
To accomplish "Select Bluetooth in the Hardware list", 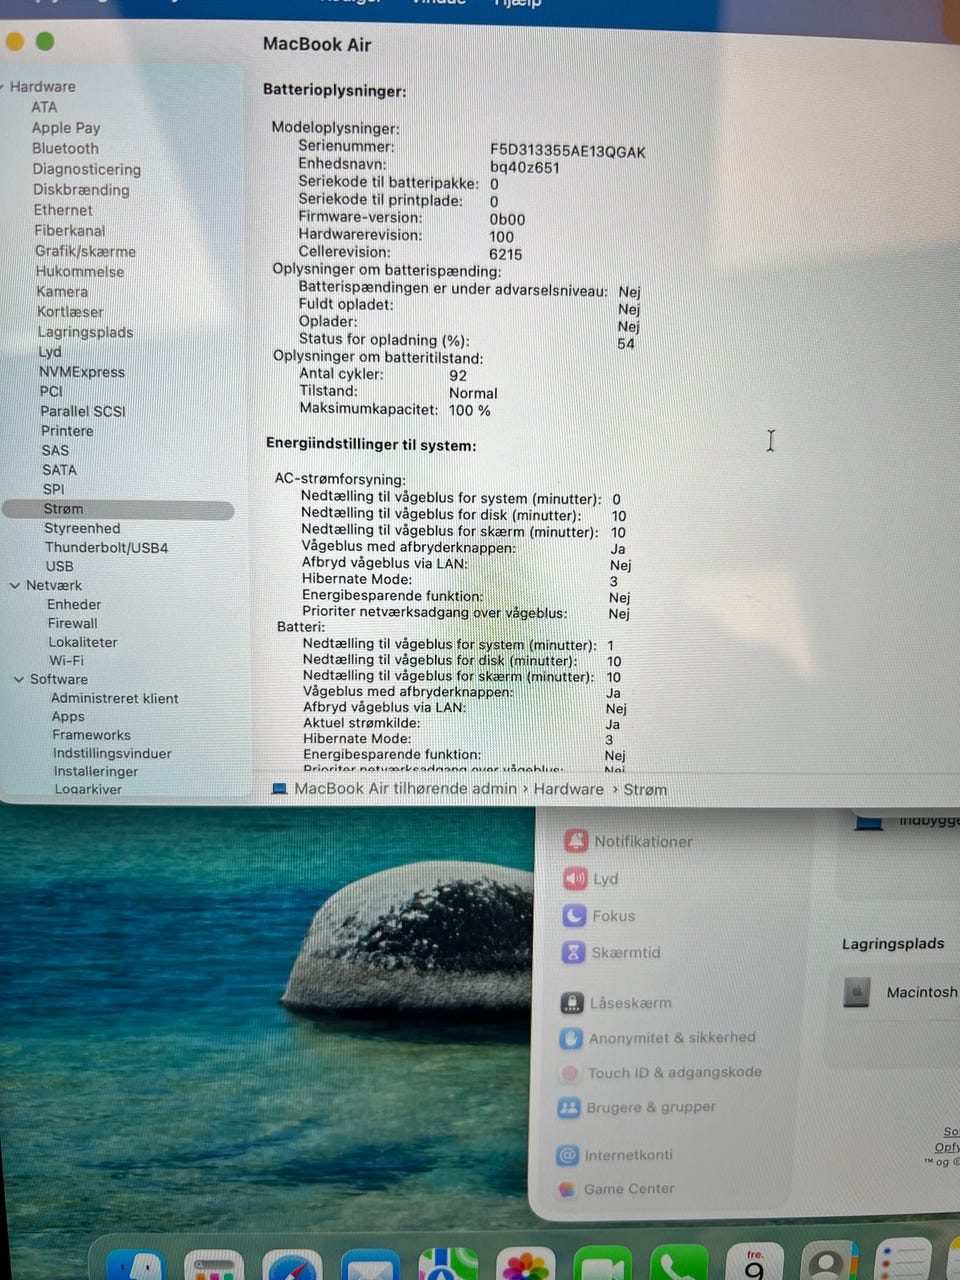I will [x=65, y=148].
